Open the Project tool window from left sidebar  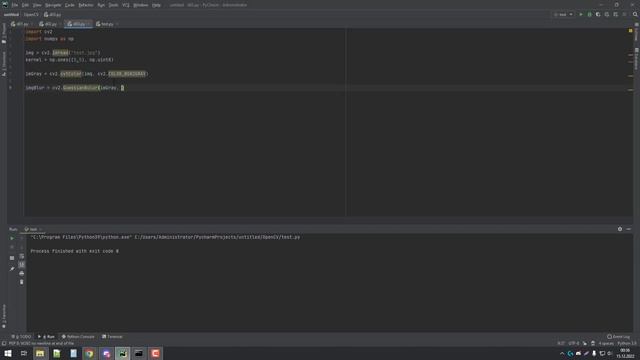tap(4, 33)
